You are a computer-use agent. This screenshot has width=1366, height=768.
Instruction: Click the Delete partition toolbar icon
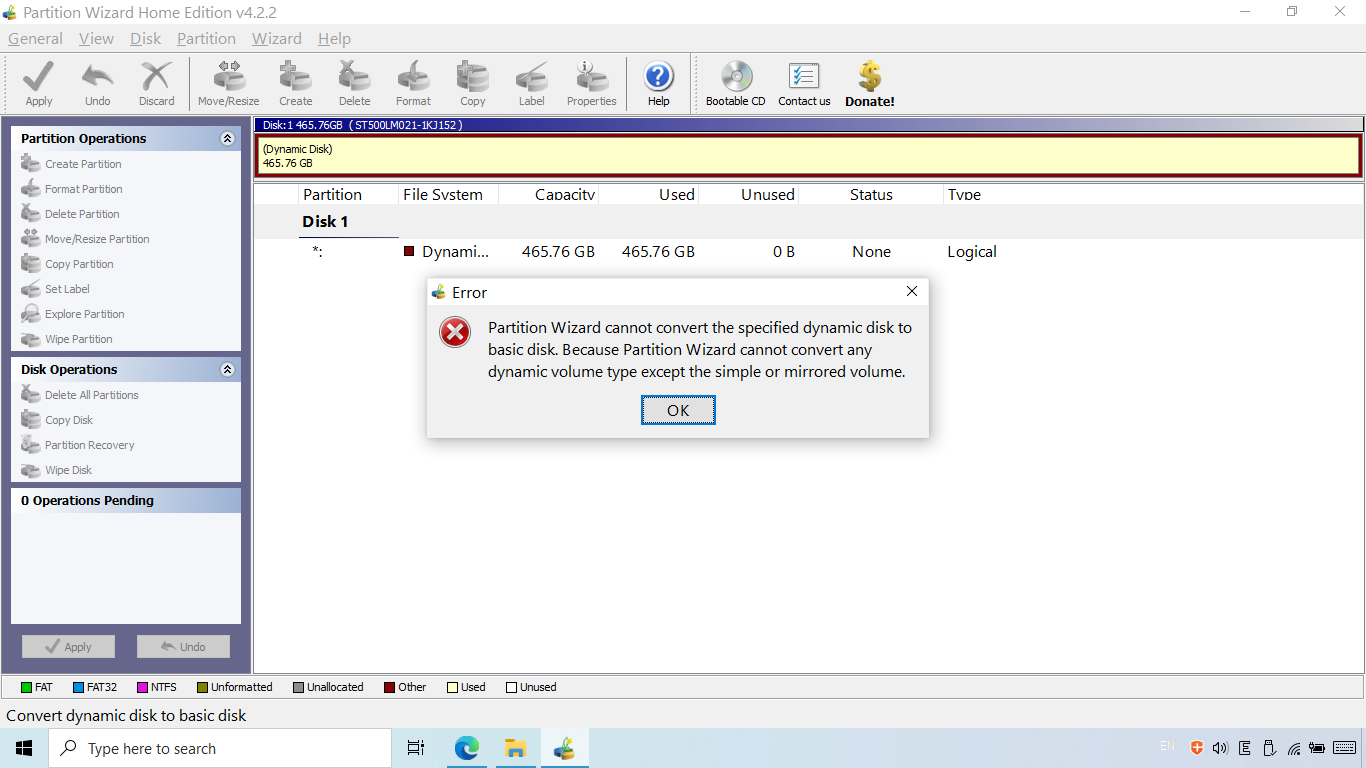coord(354,83)
